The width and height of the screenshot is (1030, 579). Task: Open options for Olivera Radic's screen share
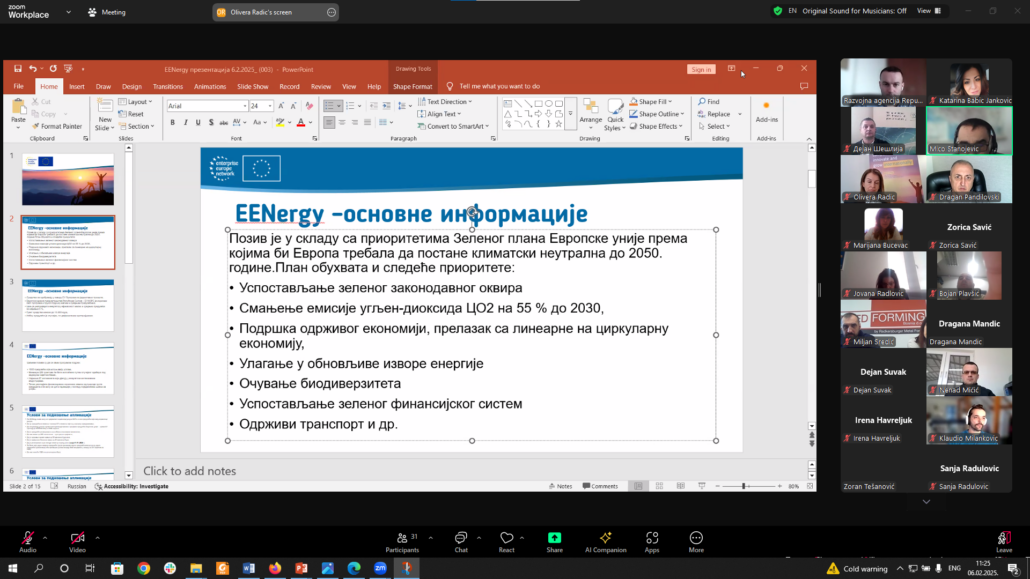point(331,12)
